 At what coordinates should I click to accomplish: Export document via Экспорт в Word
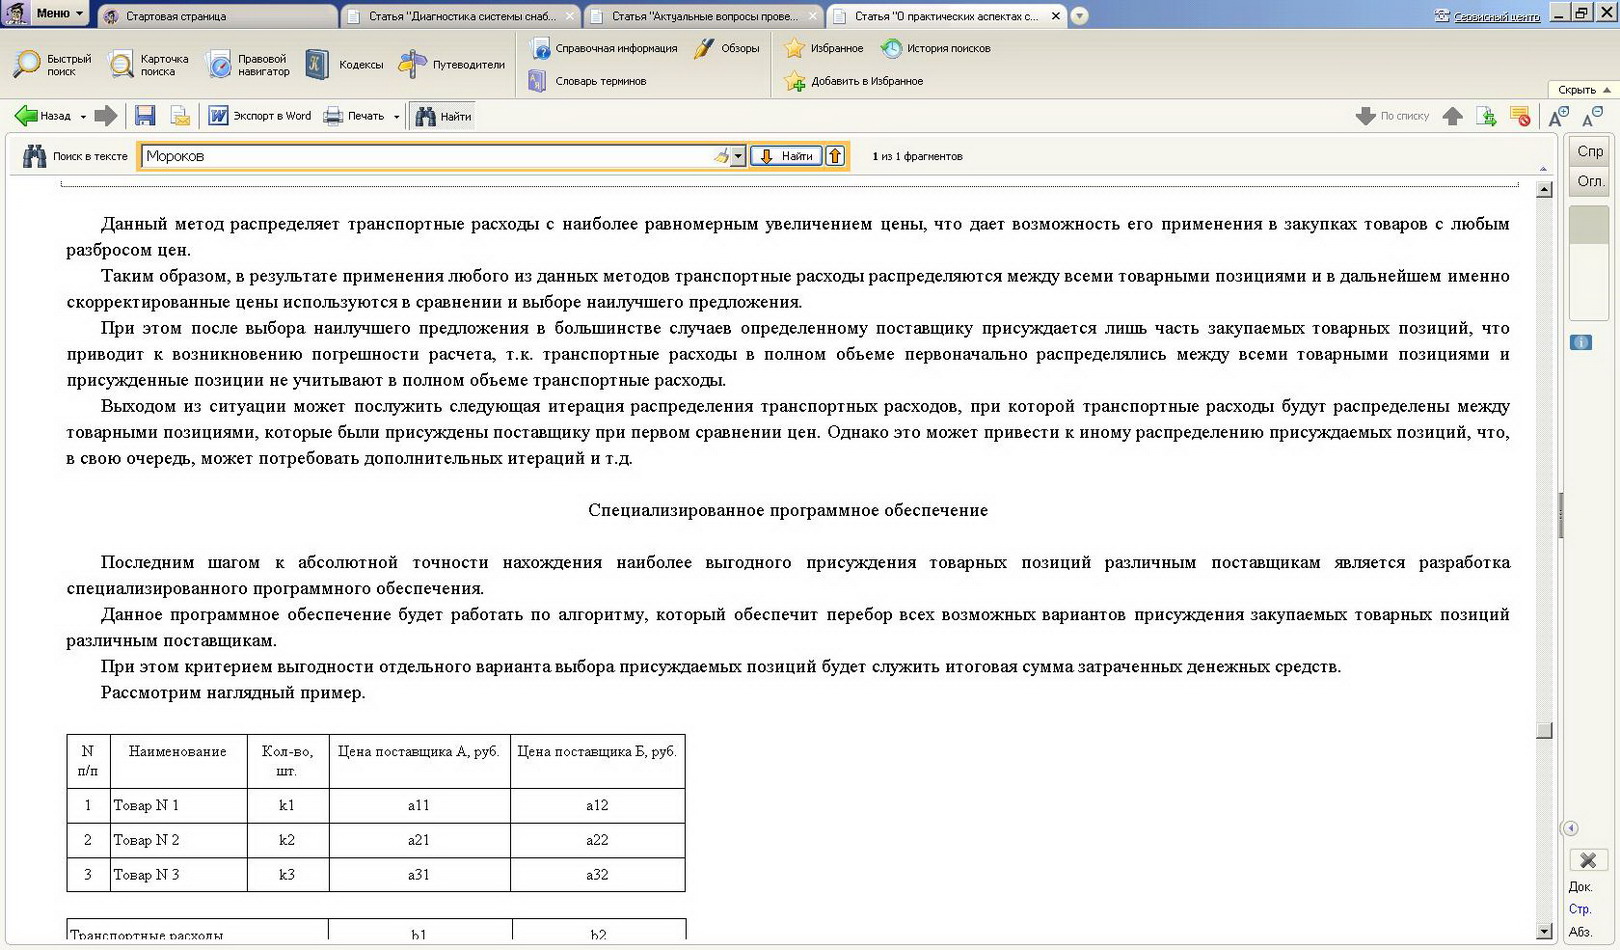(260, 116)
